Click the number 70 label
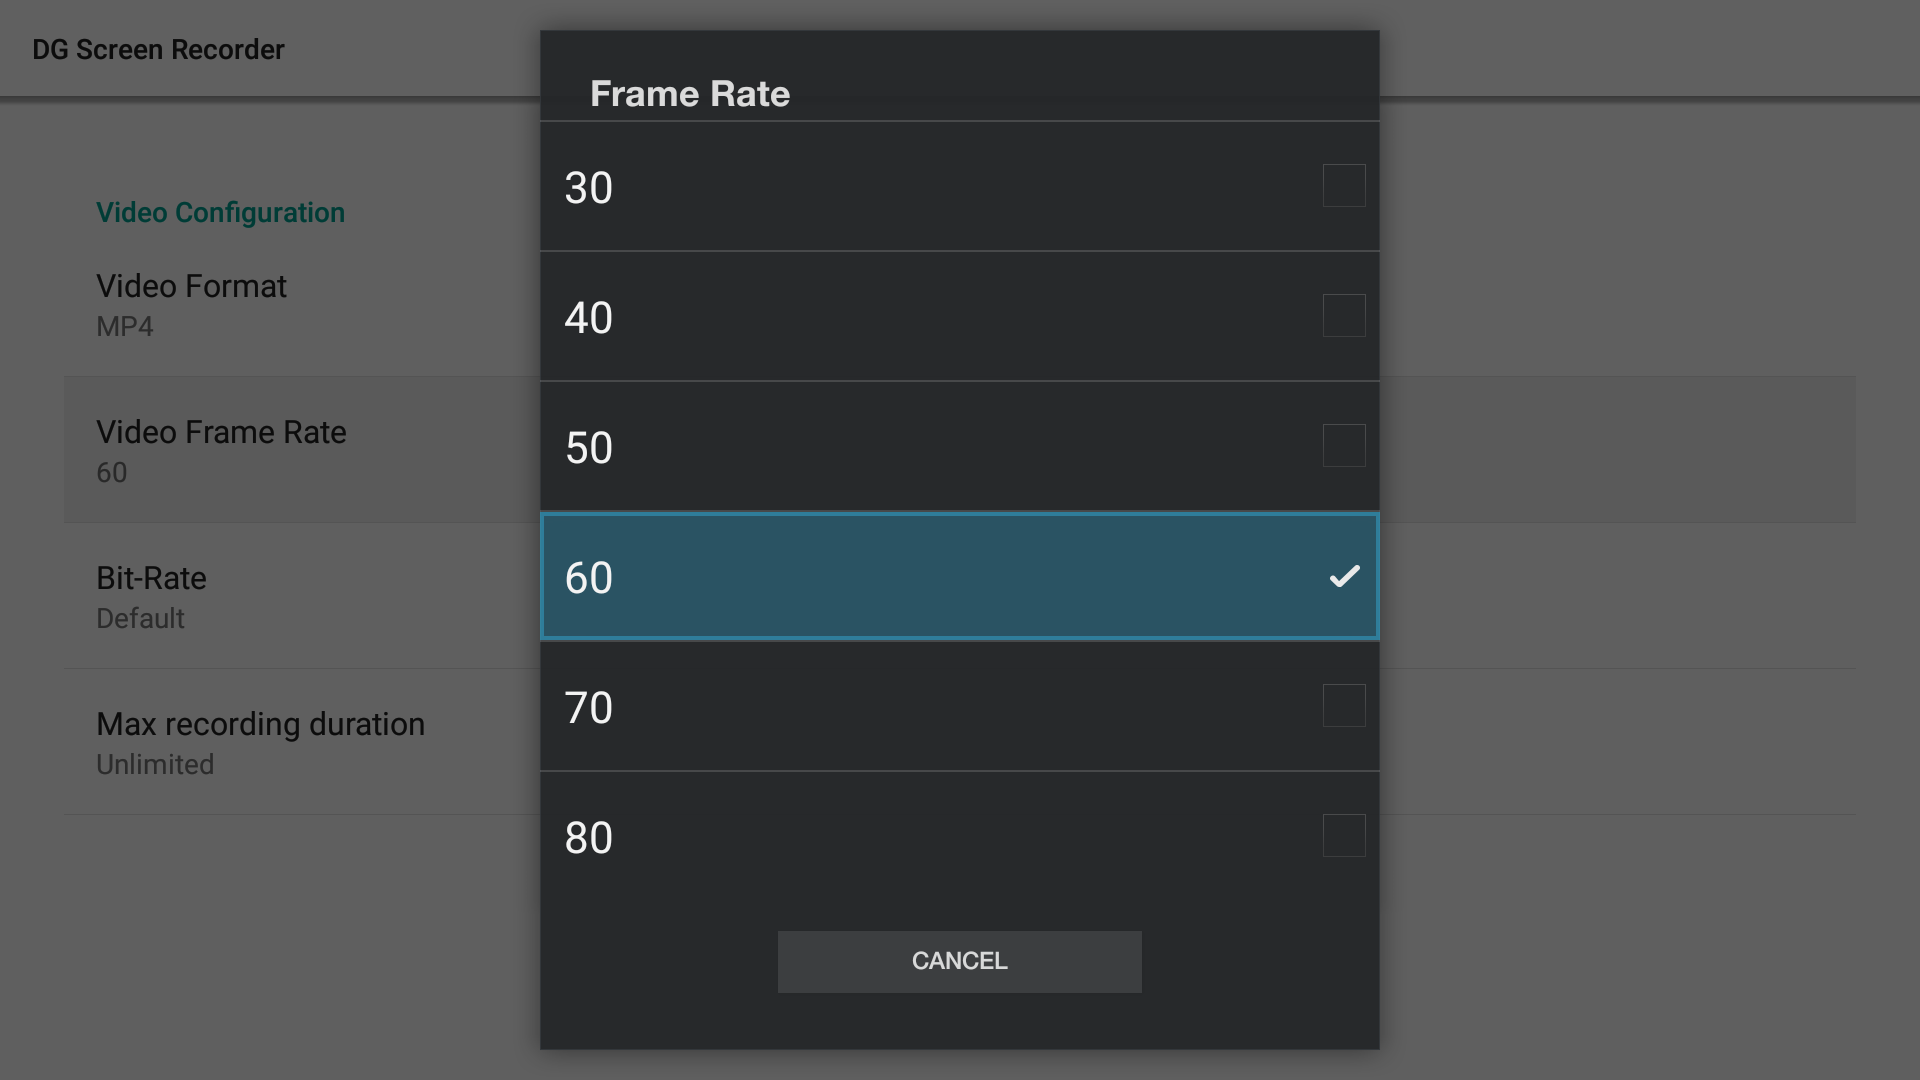 click(588, 708)
